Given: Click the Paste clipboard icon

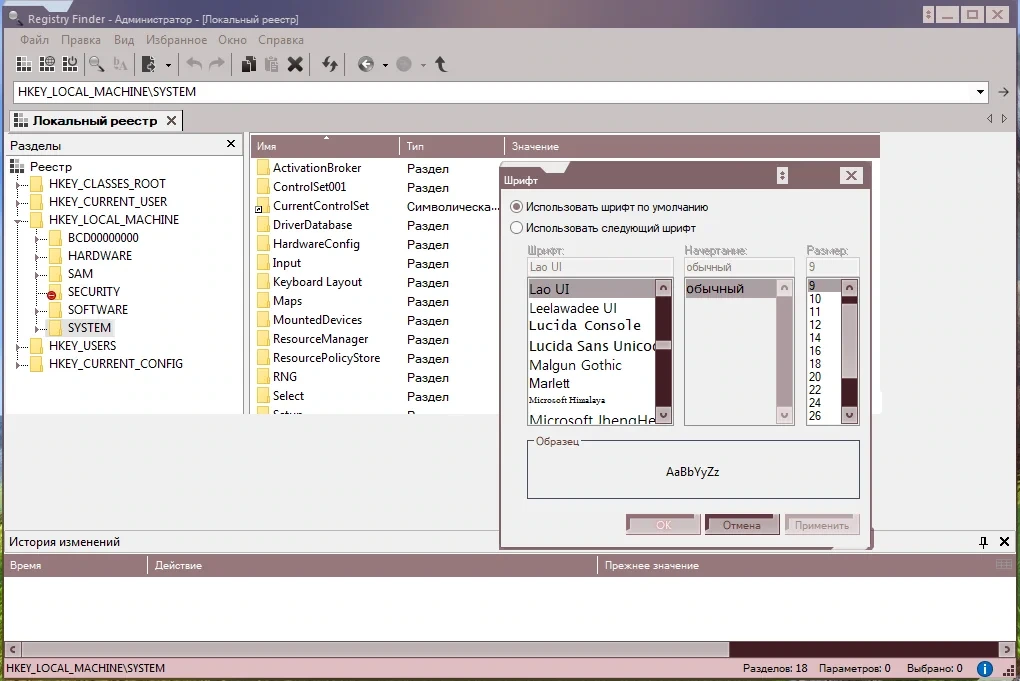Looking at the screenshot, I should click(x=271, y=64).
